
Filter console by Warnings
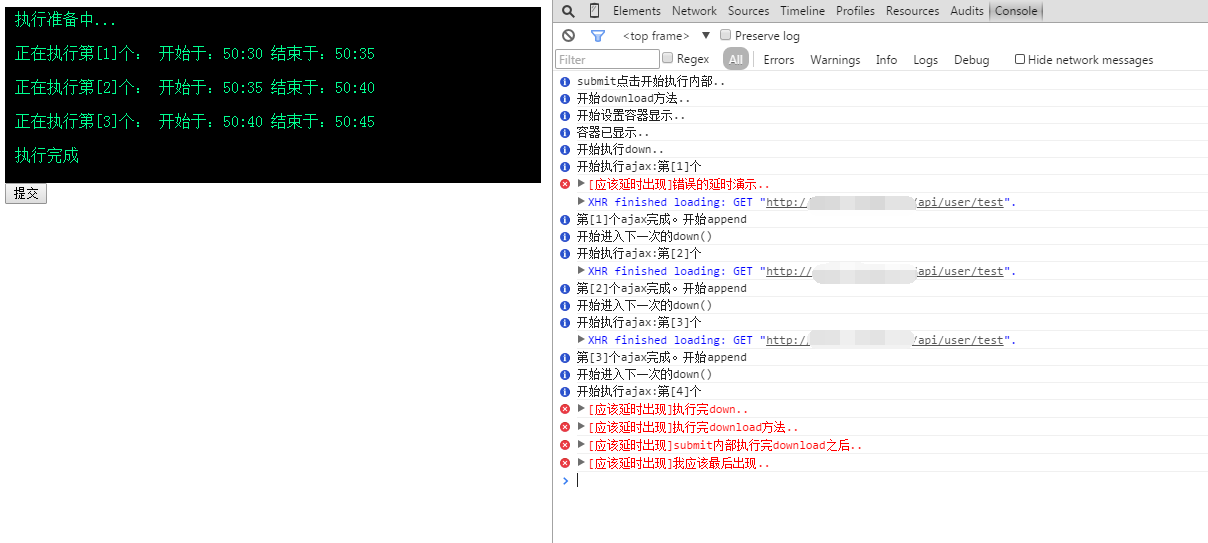pyautogui.click(x=835, y=59)
